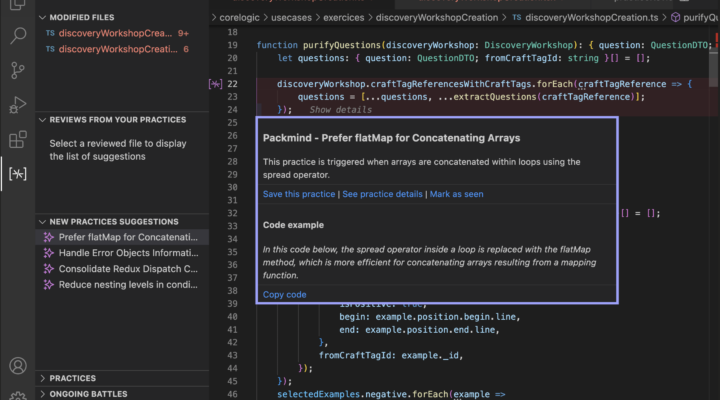Open the Source Control view
The width and height of the screenshot is (720, 400).
pos(17,71)
